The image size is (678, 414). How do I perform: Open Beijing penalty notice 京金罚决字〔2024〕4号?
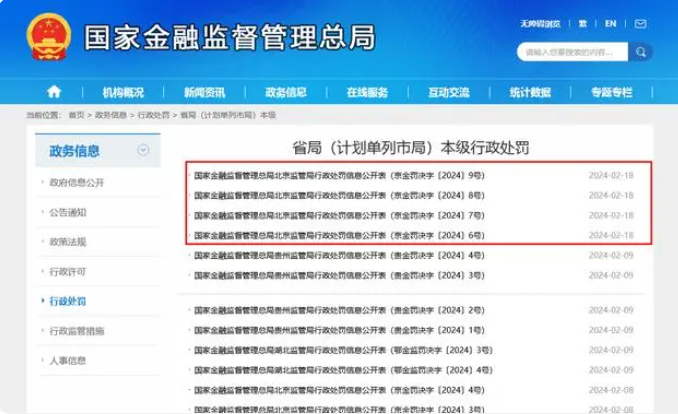(339, 390)
